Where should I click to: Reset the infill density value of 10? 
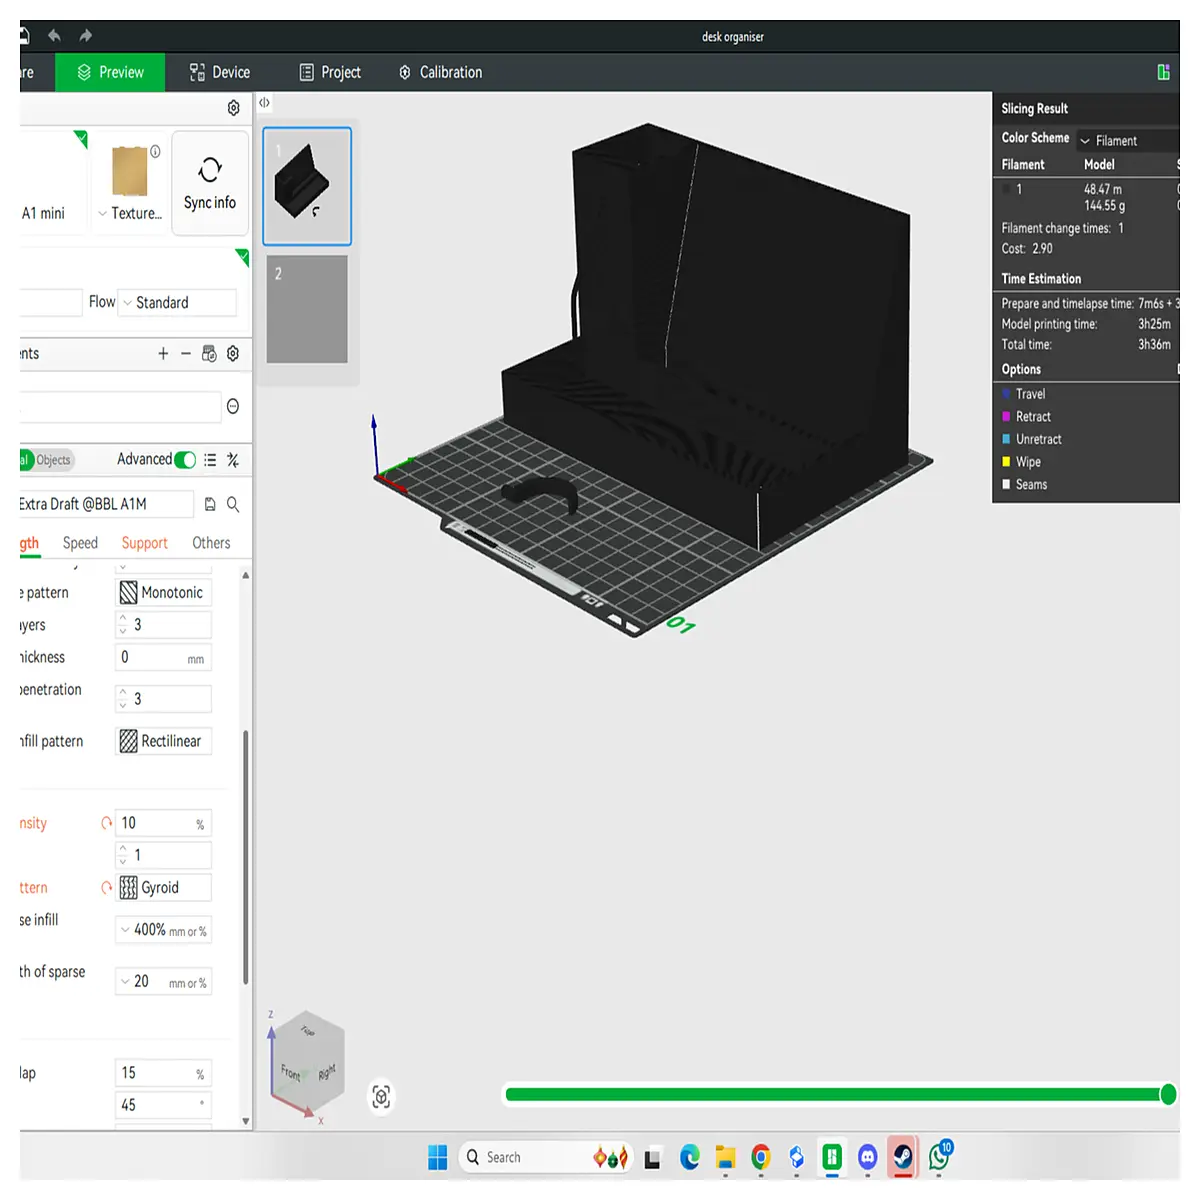(x=106, y=823)
